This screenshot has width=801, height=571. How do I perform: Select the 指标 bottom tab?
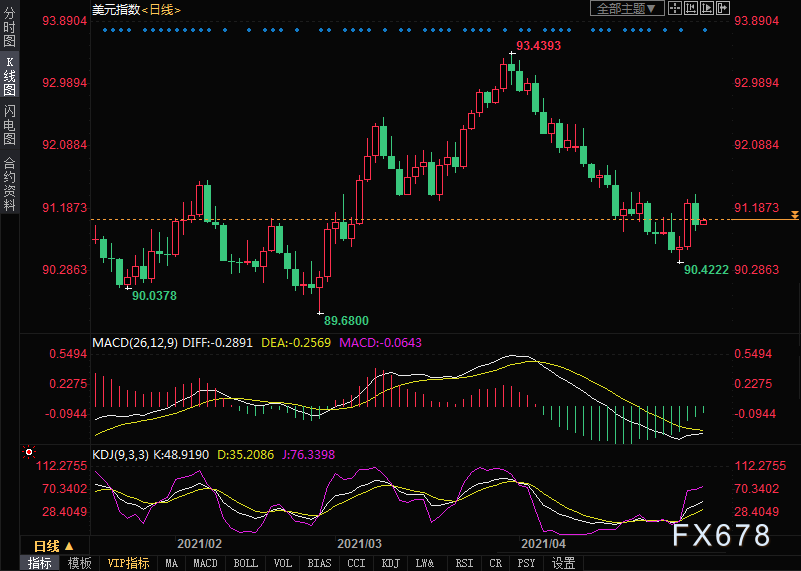[x=39, y=563]
